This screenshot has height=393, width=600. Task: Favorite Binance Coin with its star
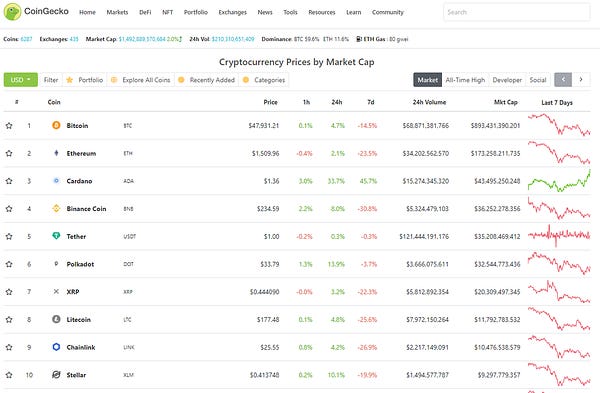click(x=9, y=209)
